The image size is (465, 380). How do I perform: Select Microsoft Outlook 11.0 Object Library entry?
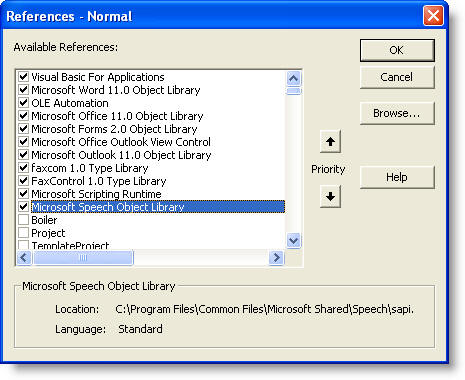pyautogui.click(x=121, y=155)
